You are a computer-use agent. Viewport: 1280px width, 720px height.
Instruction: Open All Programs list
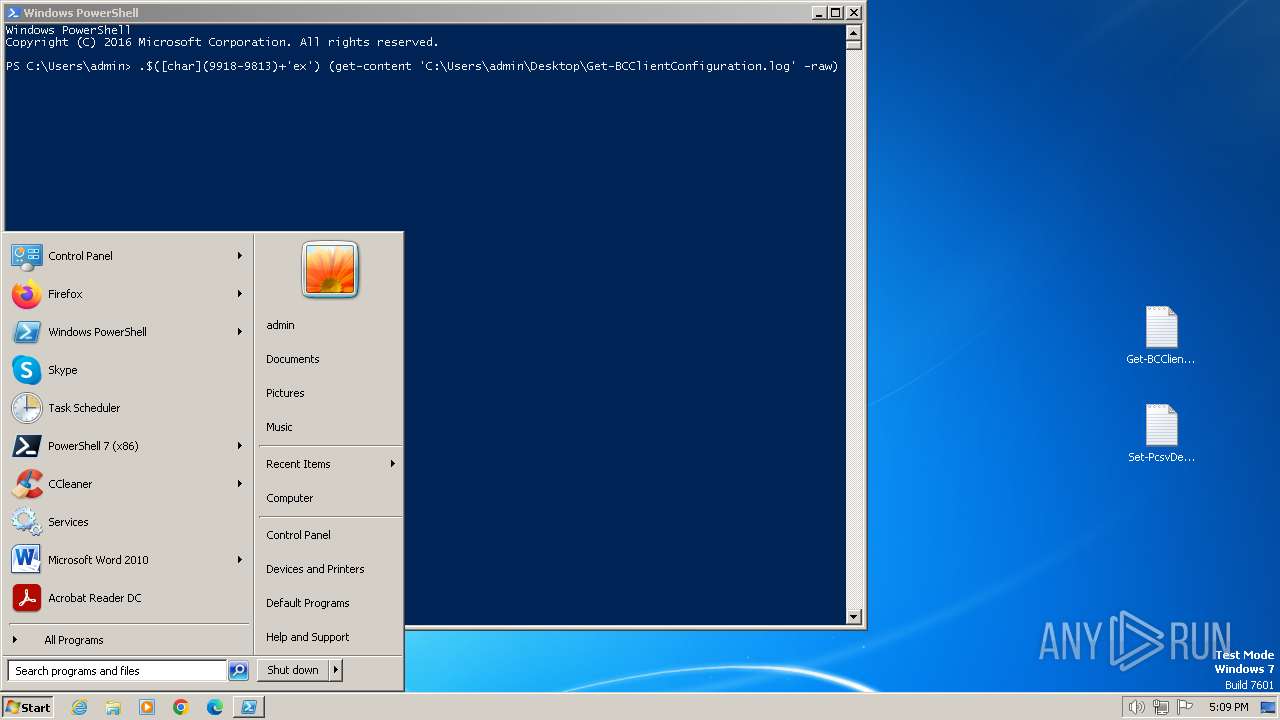pos(128,640)
